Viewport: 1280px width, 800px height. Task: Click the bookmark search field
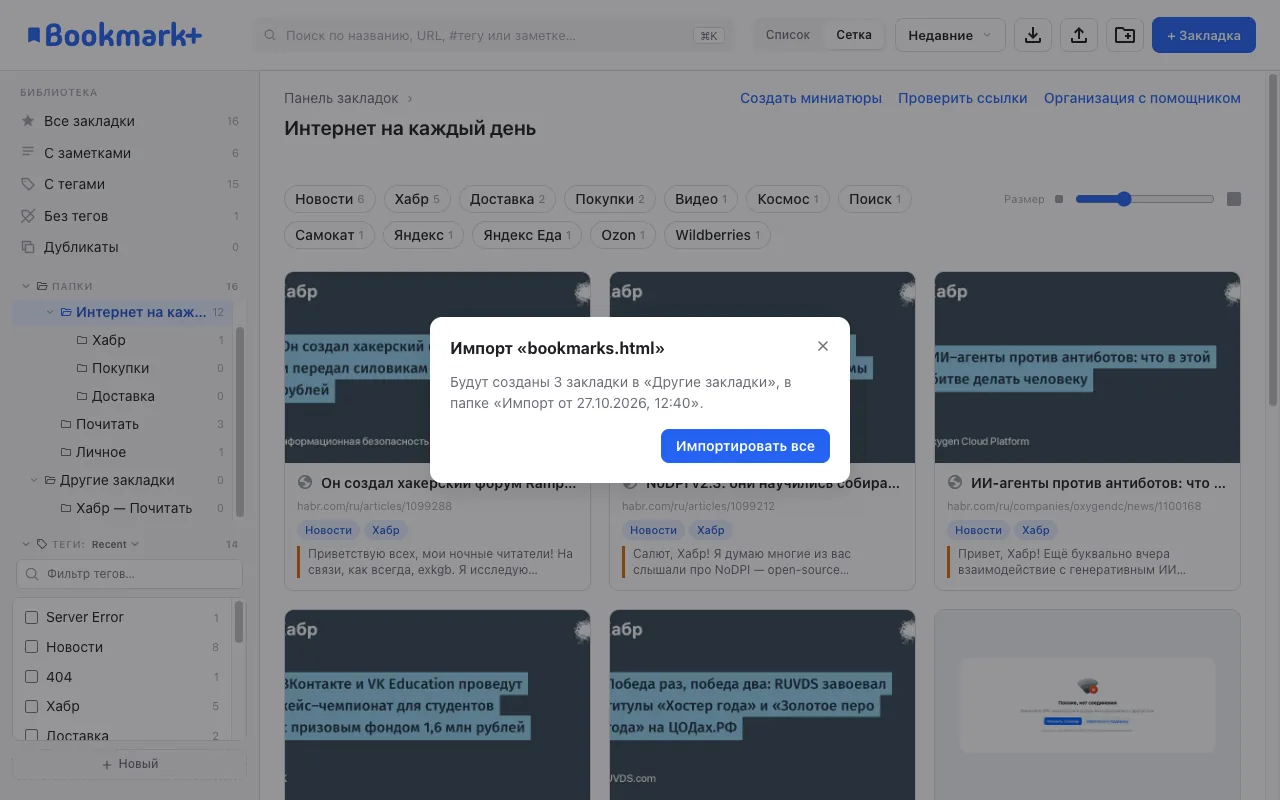[x=494, y=35]
